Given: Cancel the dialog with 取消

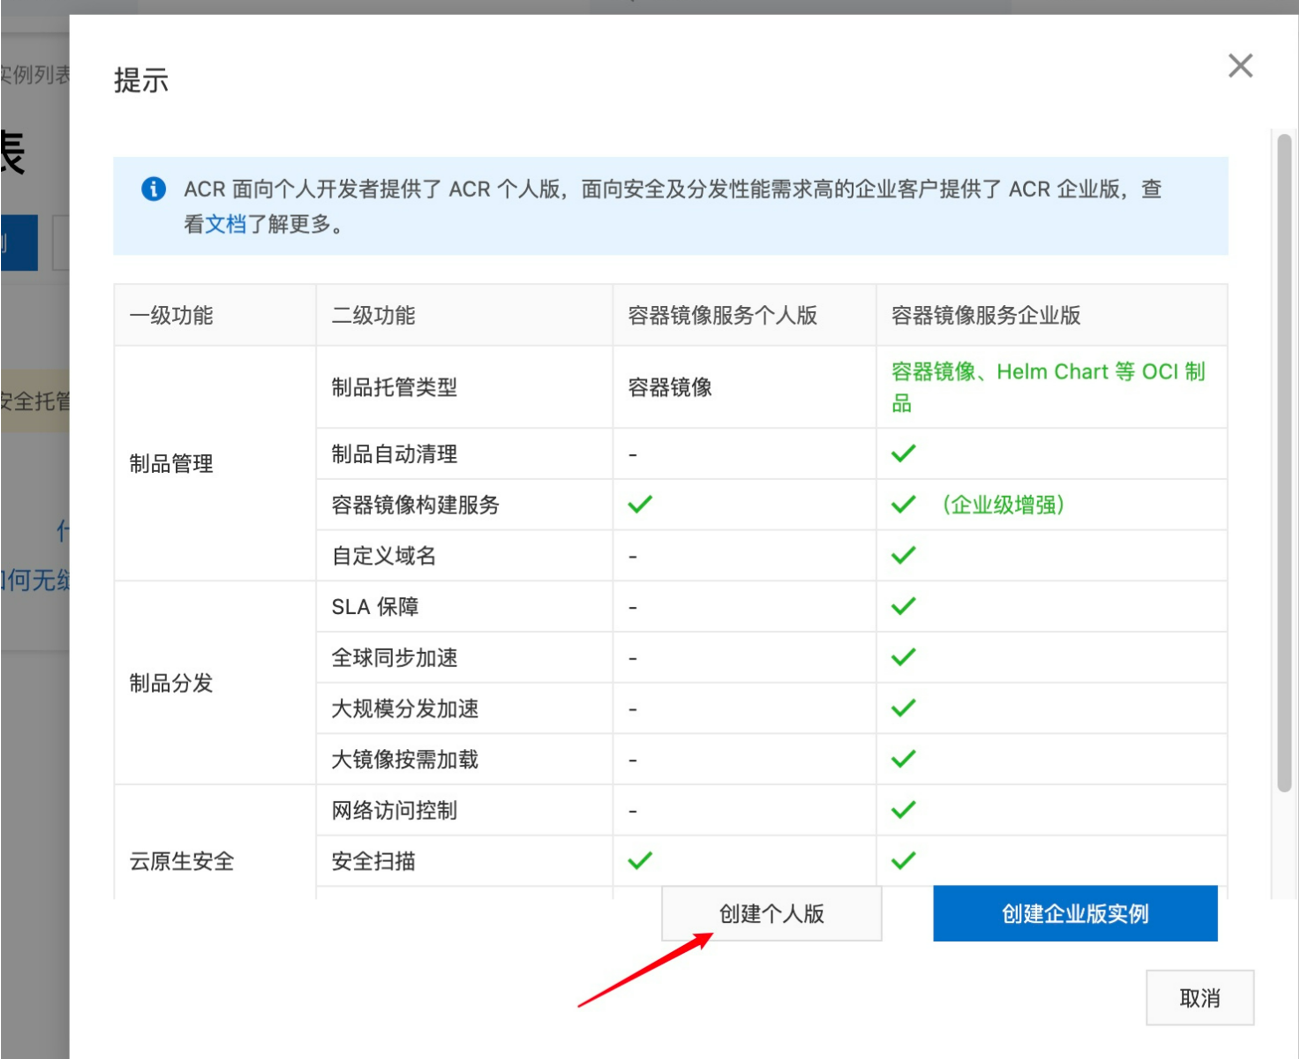Looking at the screenshot, I should pos(1199,998).
